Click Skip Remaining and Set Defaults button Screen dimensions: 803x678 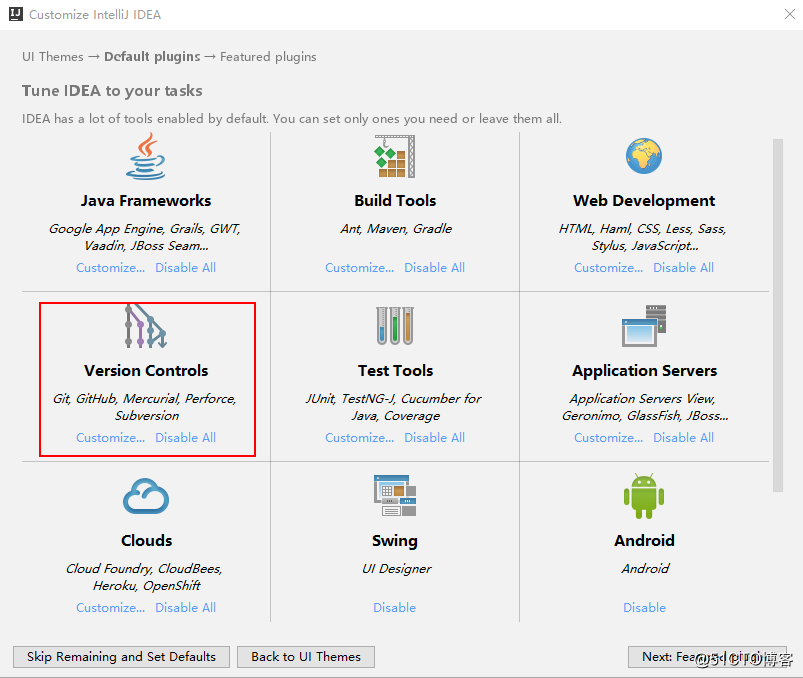pyautogui.click(x=121, y=656)
